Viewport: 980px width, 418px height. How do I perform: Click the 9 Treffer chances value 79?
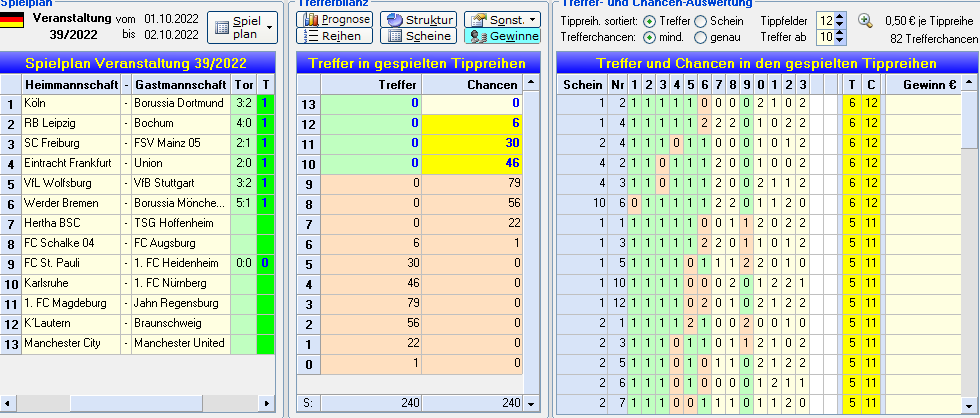(x=472, y=183)
